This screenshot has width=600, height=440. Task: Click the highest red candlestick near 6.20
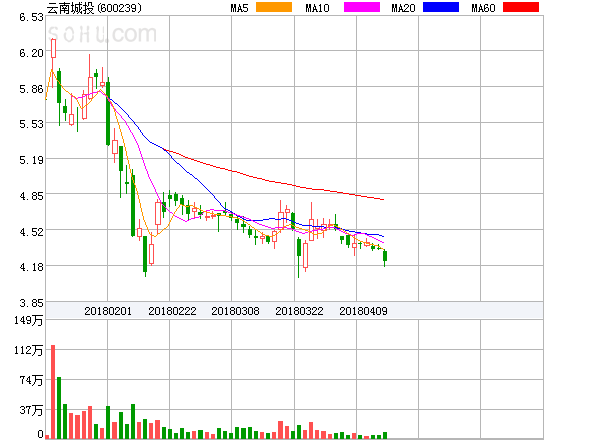(53, 49)
